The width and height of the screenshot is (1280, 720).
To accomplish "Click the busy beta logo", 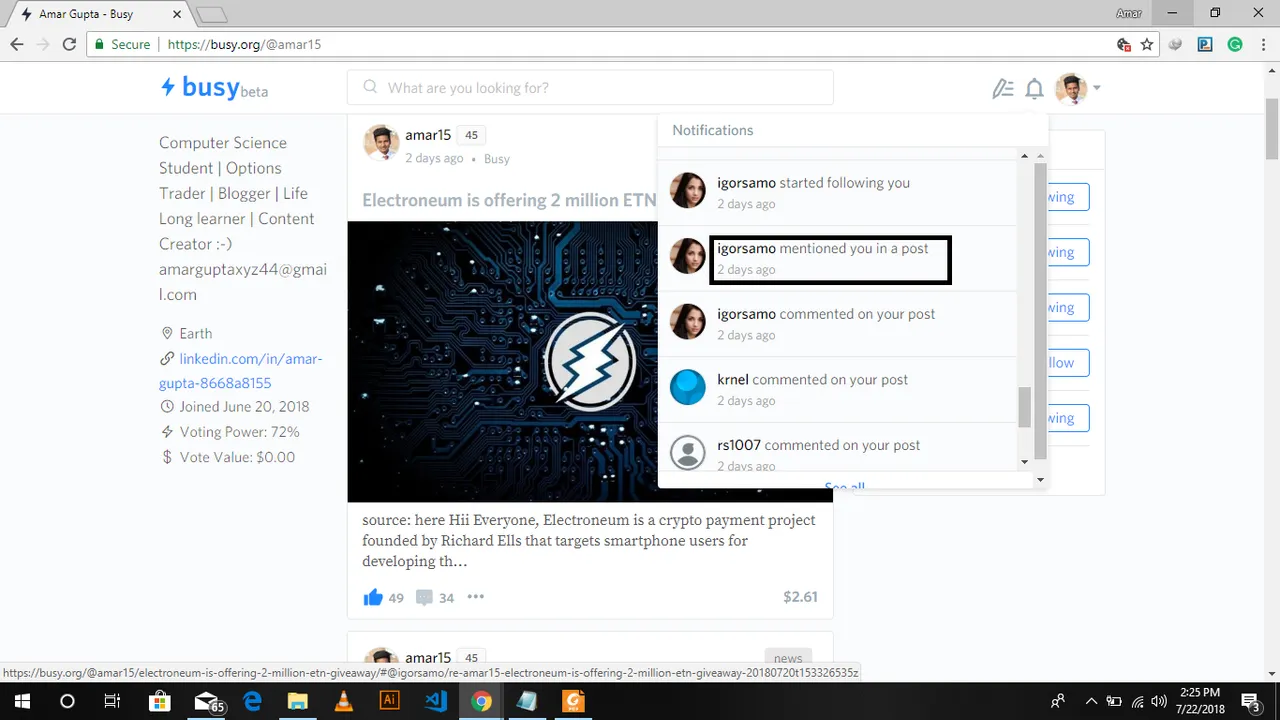I will pos(214,88).
